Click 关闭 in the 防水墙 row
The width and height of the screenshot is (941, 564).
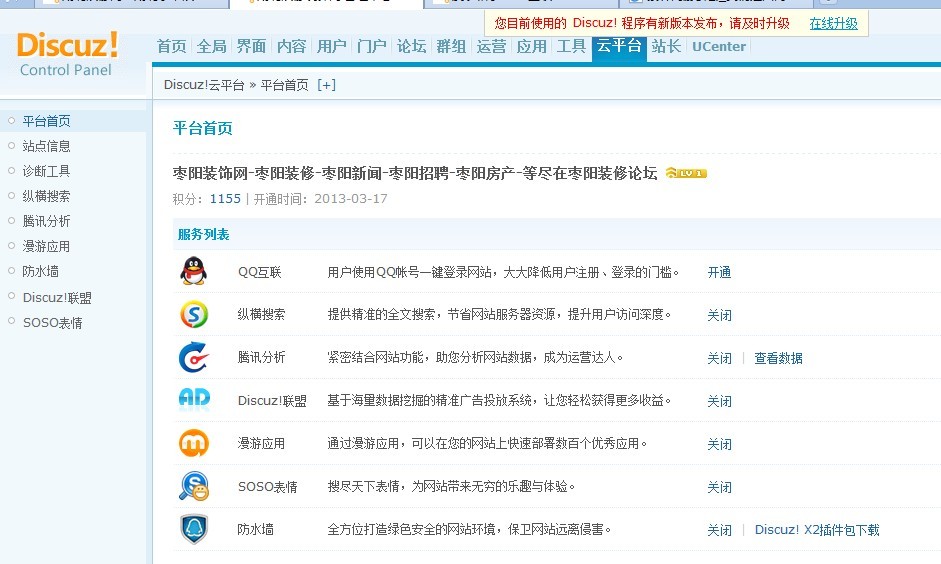[719, 530]
